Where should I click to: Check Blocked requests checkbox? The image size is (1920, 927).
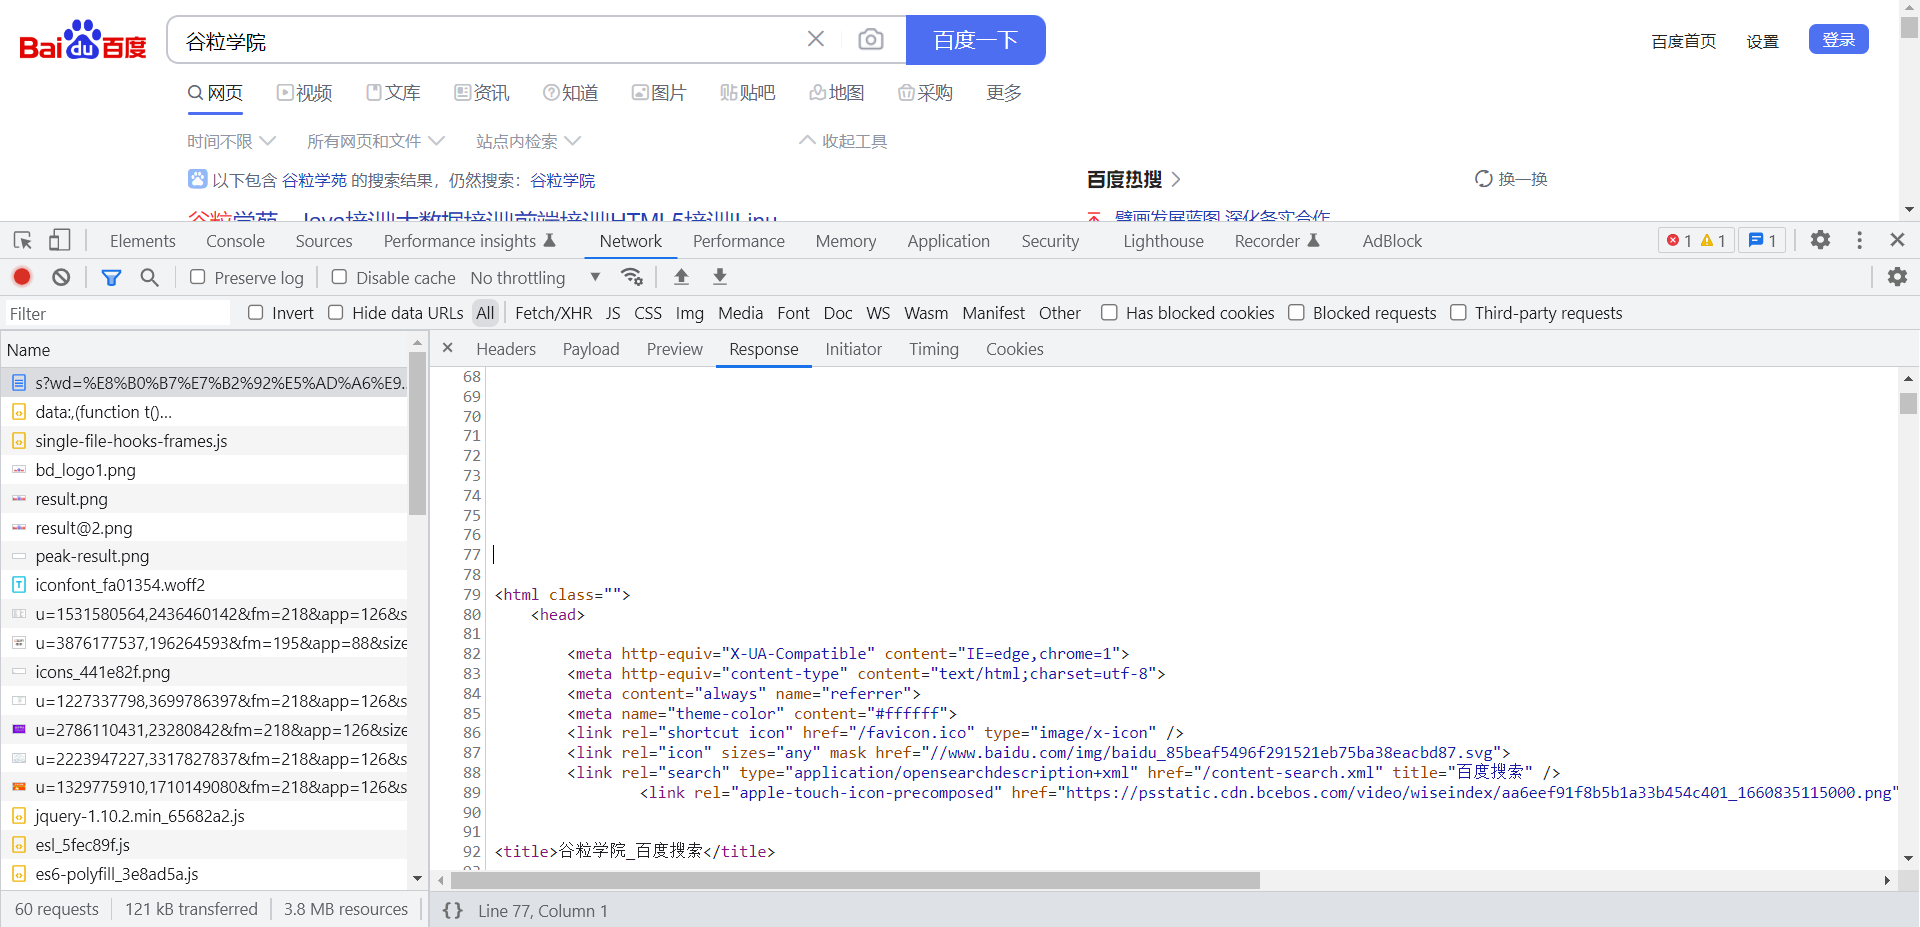tap(1296, 313)
